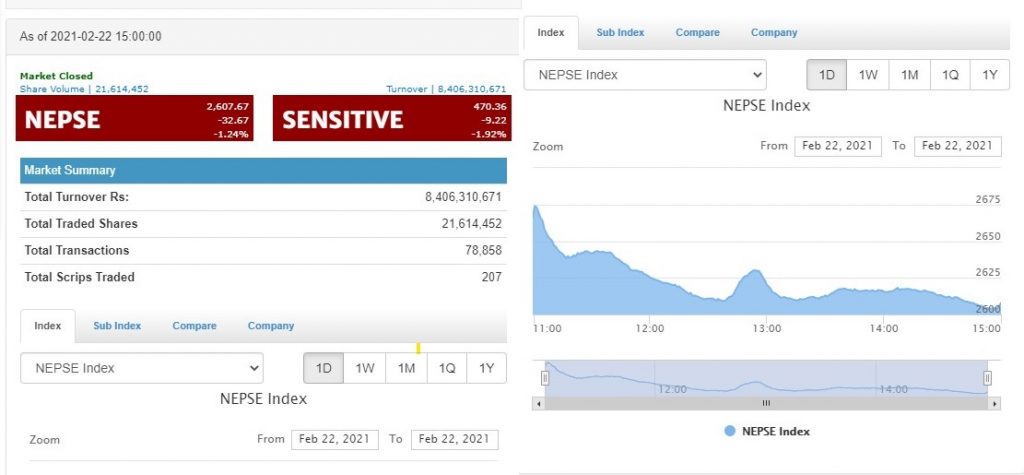Viewport: 1024px width, 475px height.
Task: Click the 13:00 peak in area chart
Action: (756, 271)
